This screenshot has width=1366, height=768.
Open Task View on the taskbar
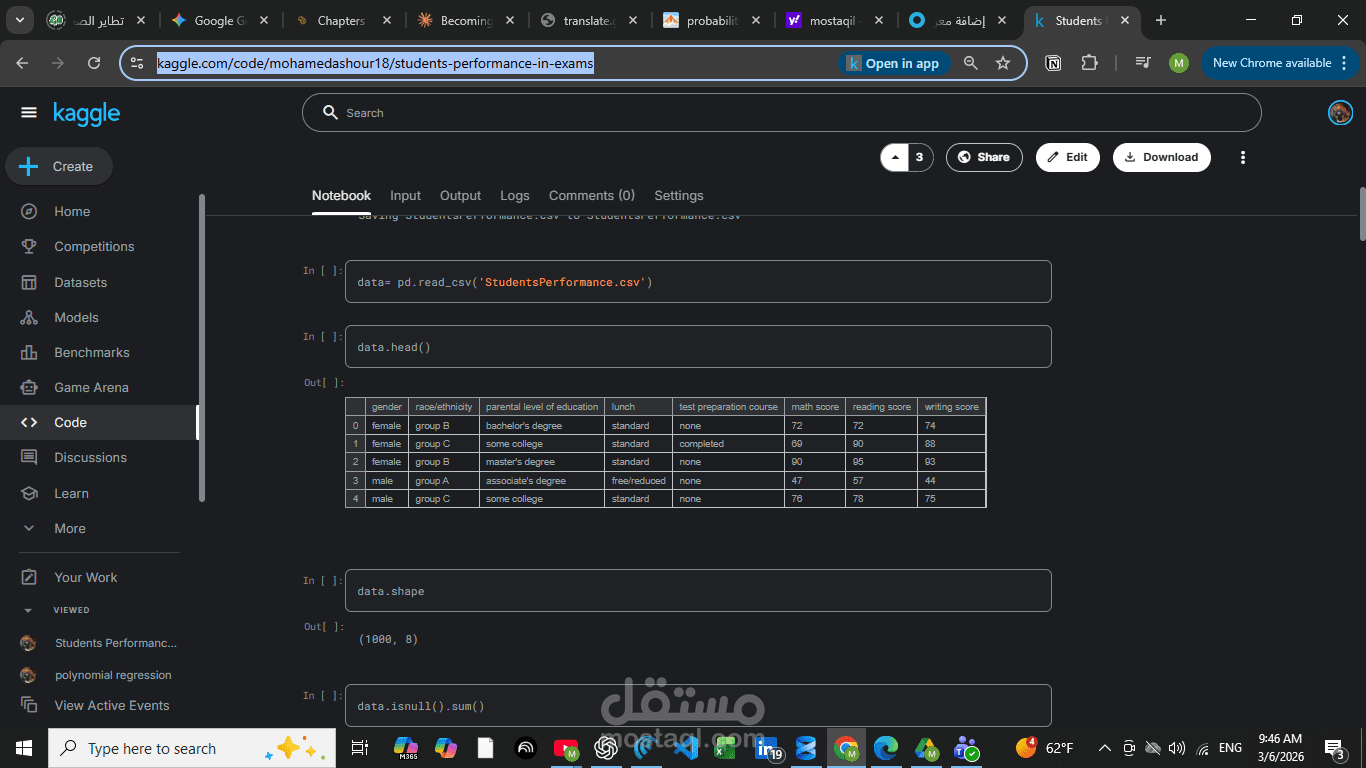point(360,748)
